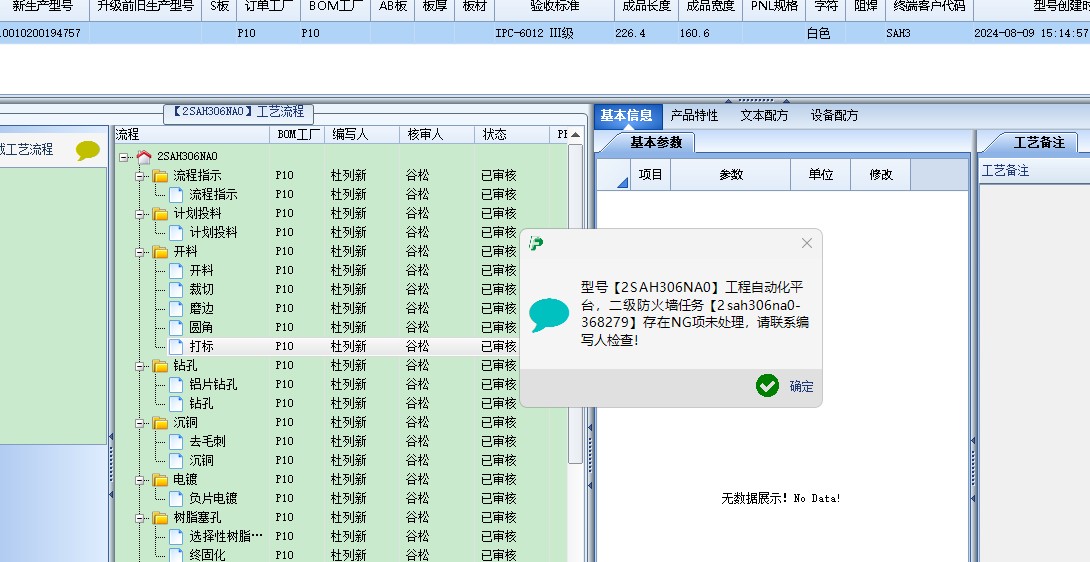Viewport: 1090px width, 562px height.
Task: Collapse the 钻孔 tree folder
Action: (x=140, y=366)
